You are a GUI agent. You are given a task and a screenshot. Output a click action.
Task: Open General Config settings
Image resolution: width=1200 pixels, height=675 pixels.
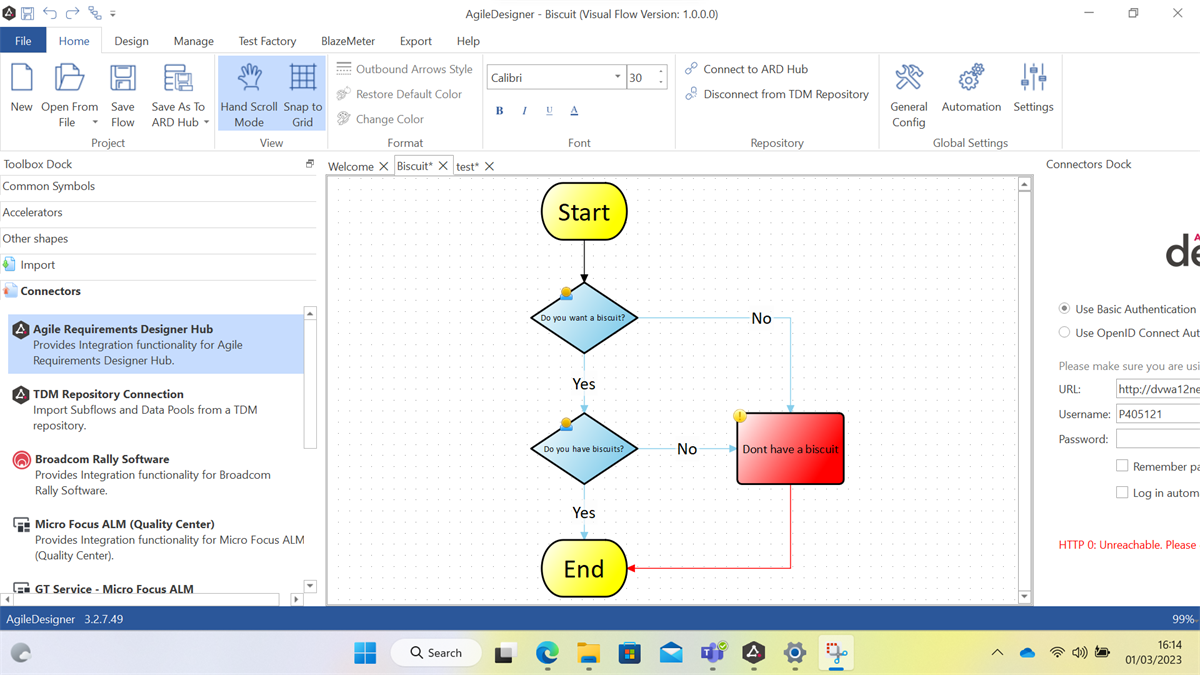tap(909, 95)
